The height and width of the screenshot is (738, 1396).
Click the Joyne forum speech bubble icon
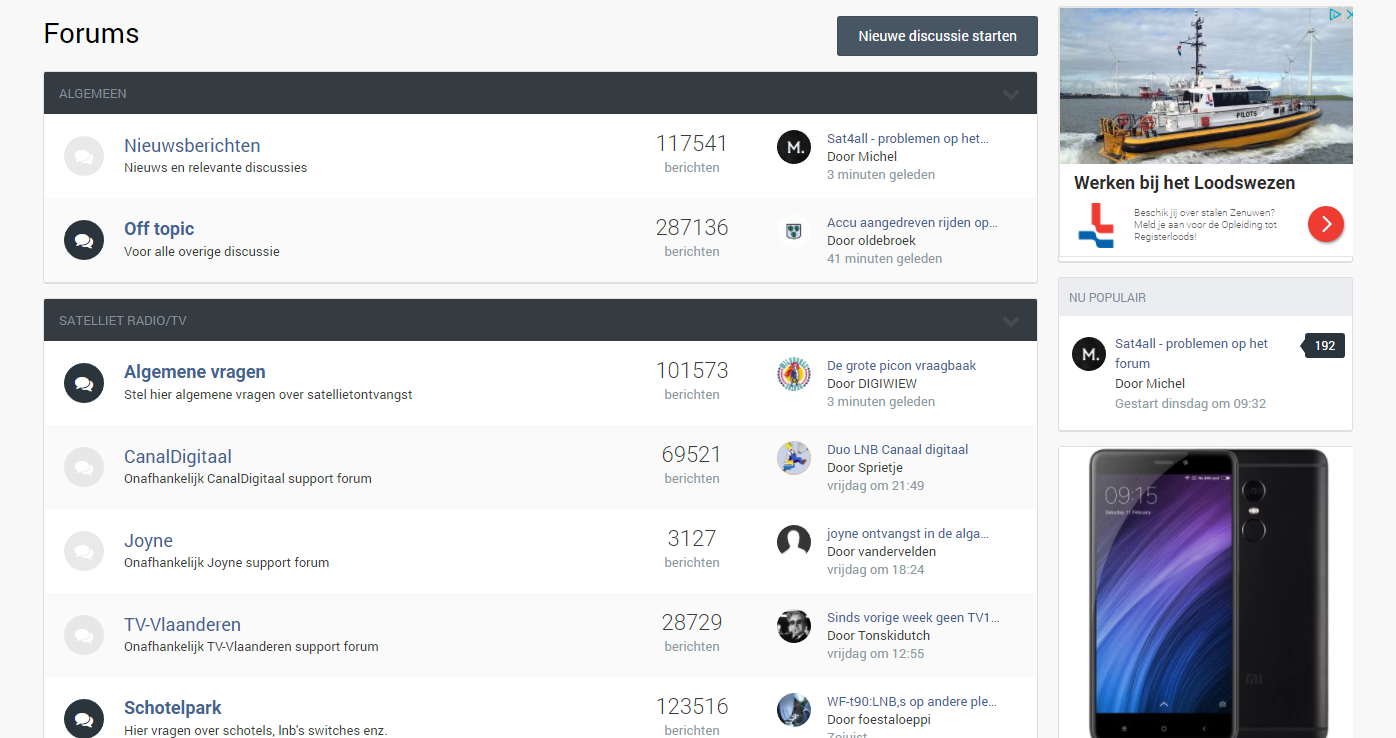(84, 551)
